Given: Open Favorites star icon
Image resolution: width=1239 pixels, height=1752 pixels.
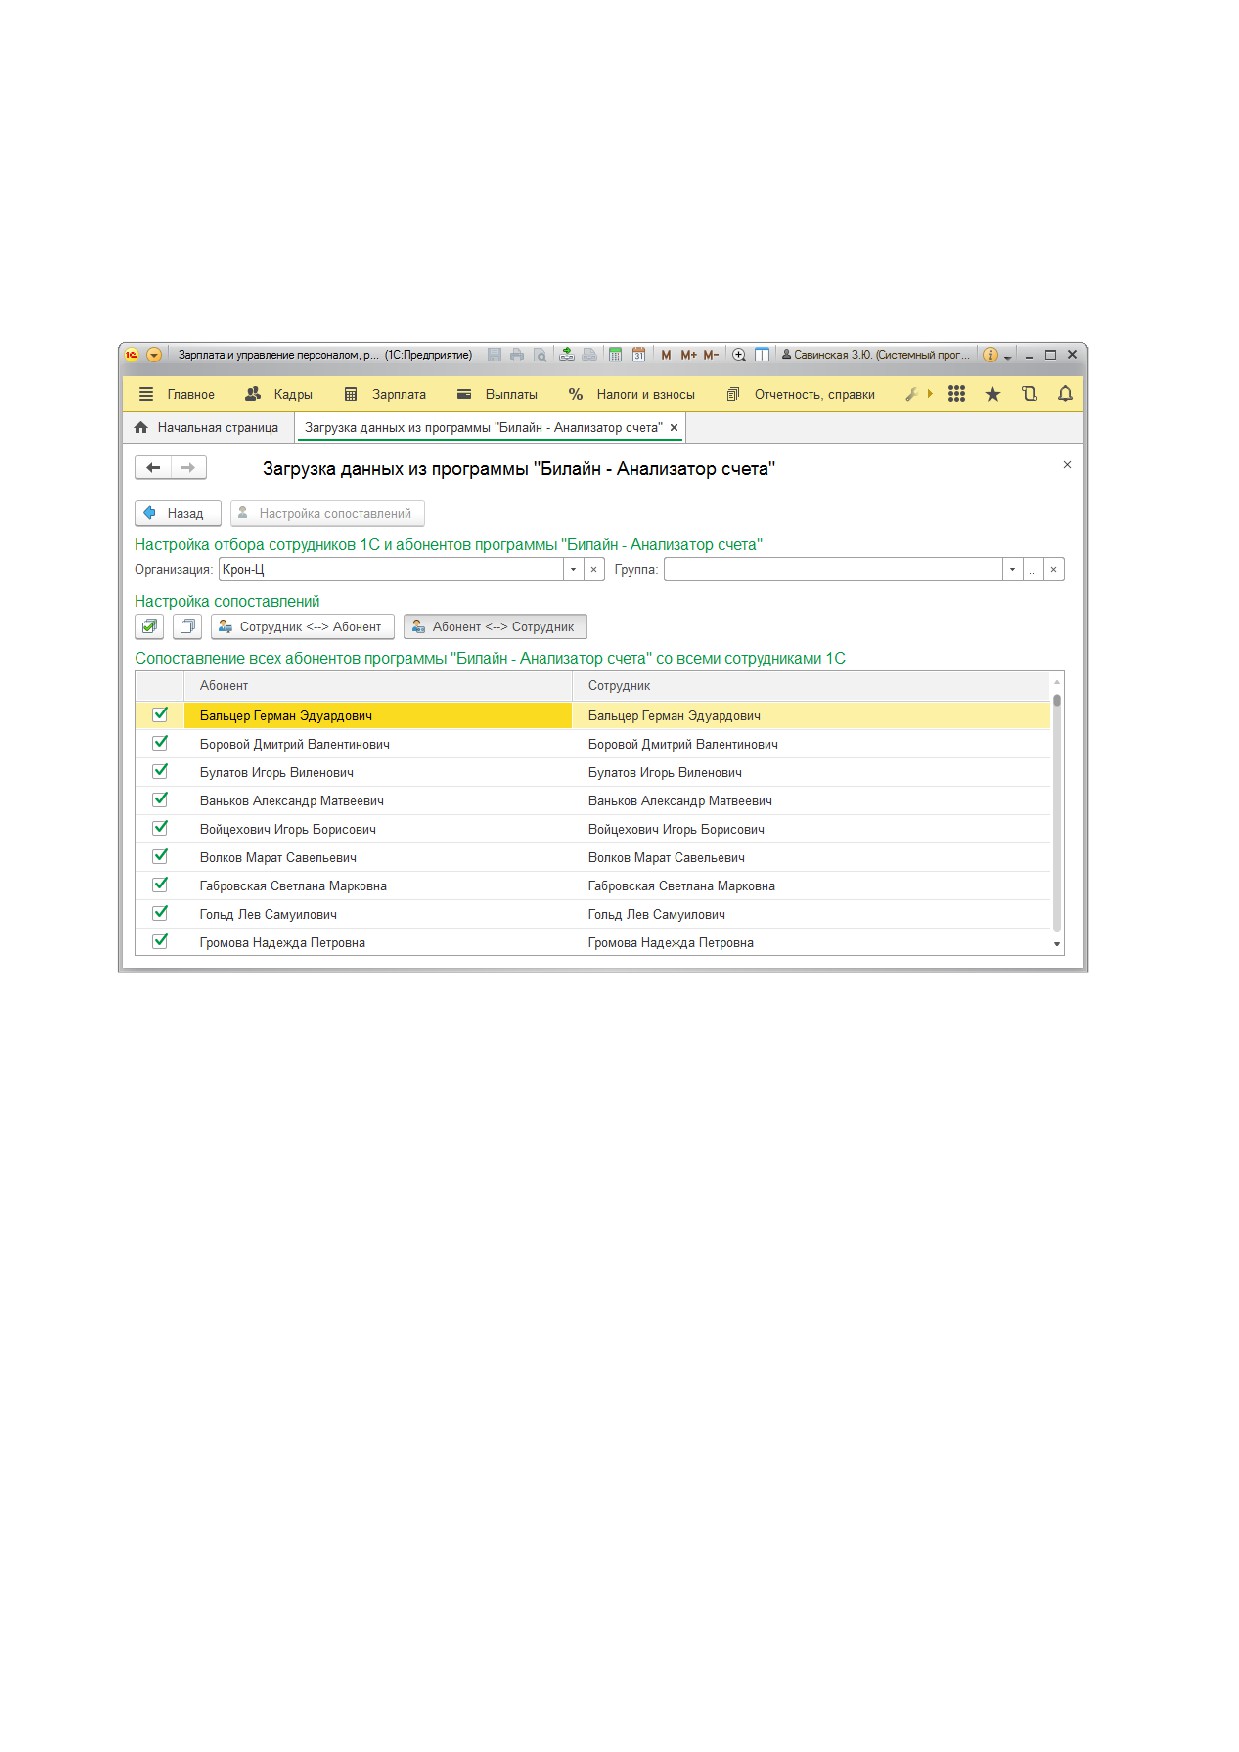Looking at the screenshot, I should click(x=993, y=394).
